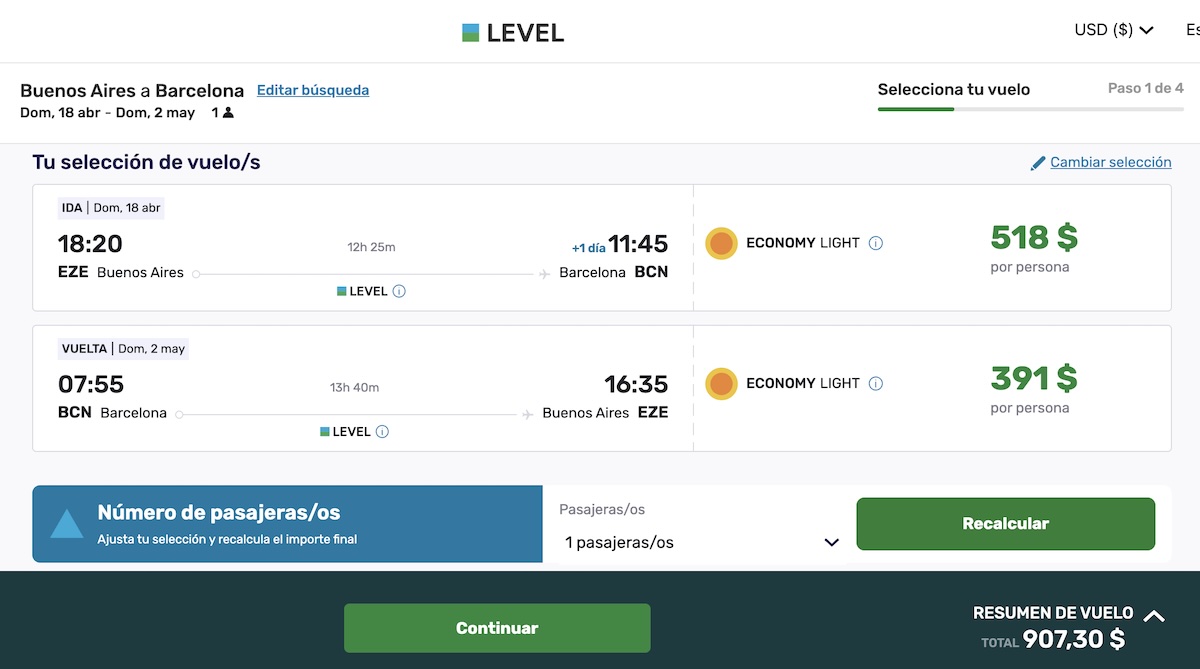Viewport: 1200px width, 669px height.
Task: Click info icon next to outbound LEVEL carrier
Action: [399, 291]
